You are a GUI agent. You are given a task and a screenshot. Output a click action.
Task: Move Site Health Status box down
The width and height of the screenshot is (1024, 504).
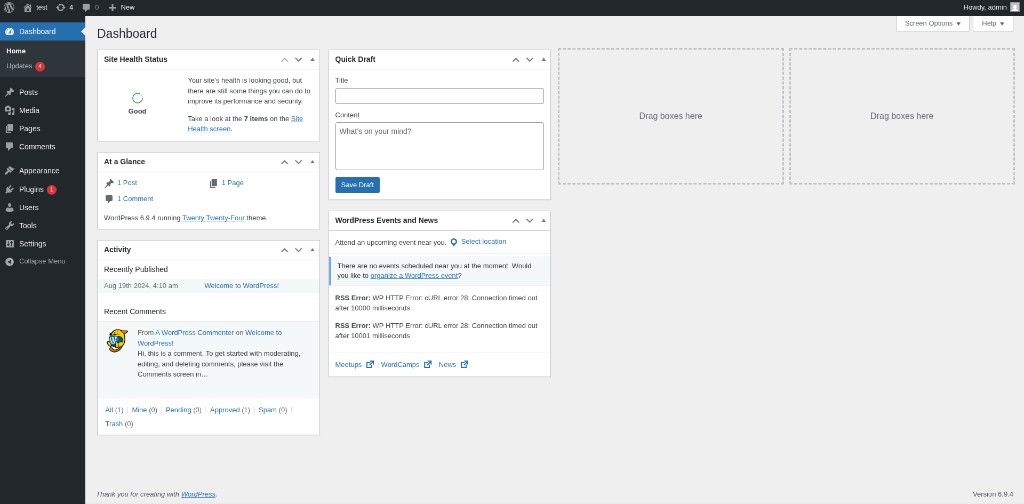(x=298, y=59)
